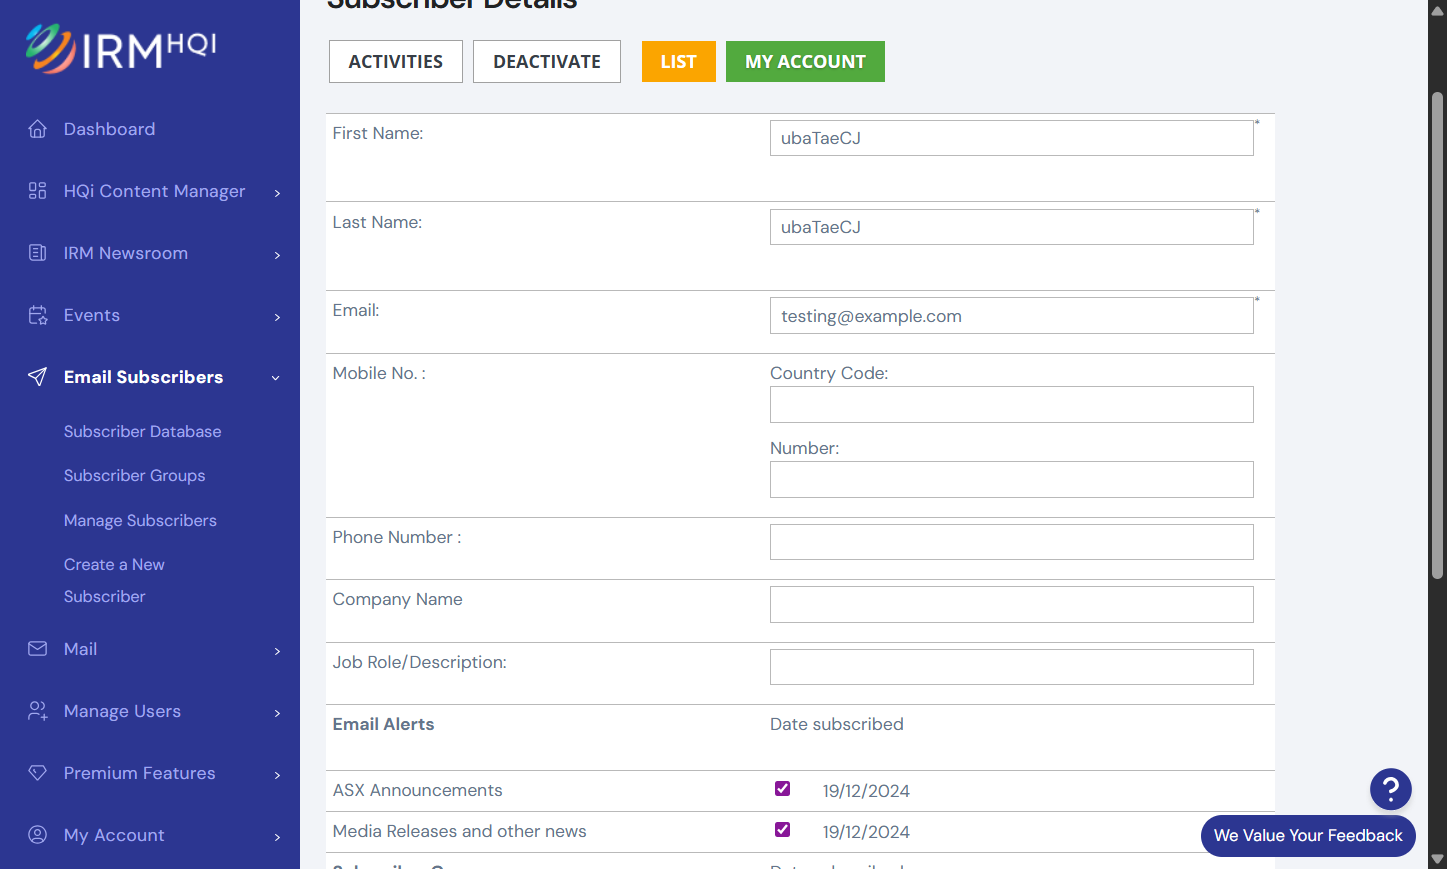This screenshot has width=1447, height=869.
Task: Focus the mobile Number field
Action: [x=1012, y=480]
